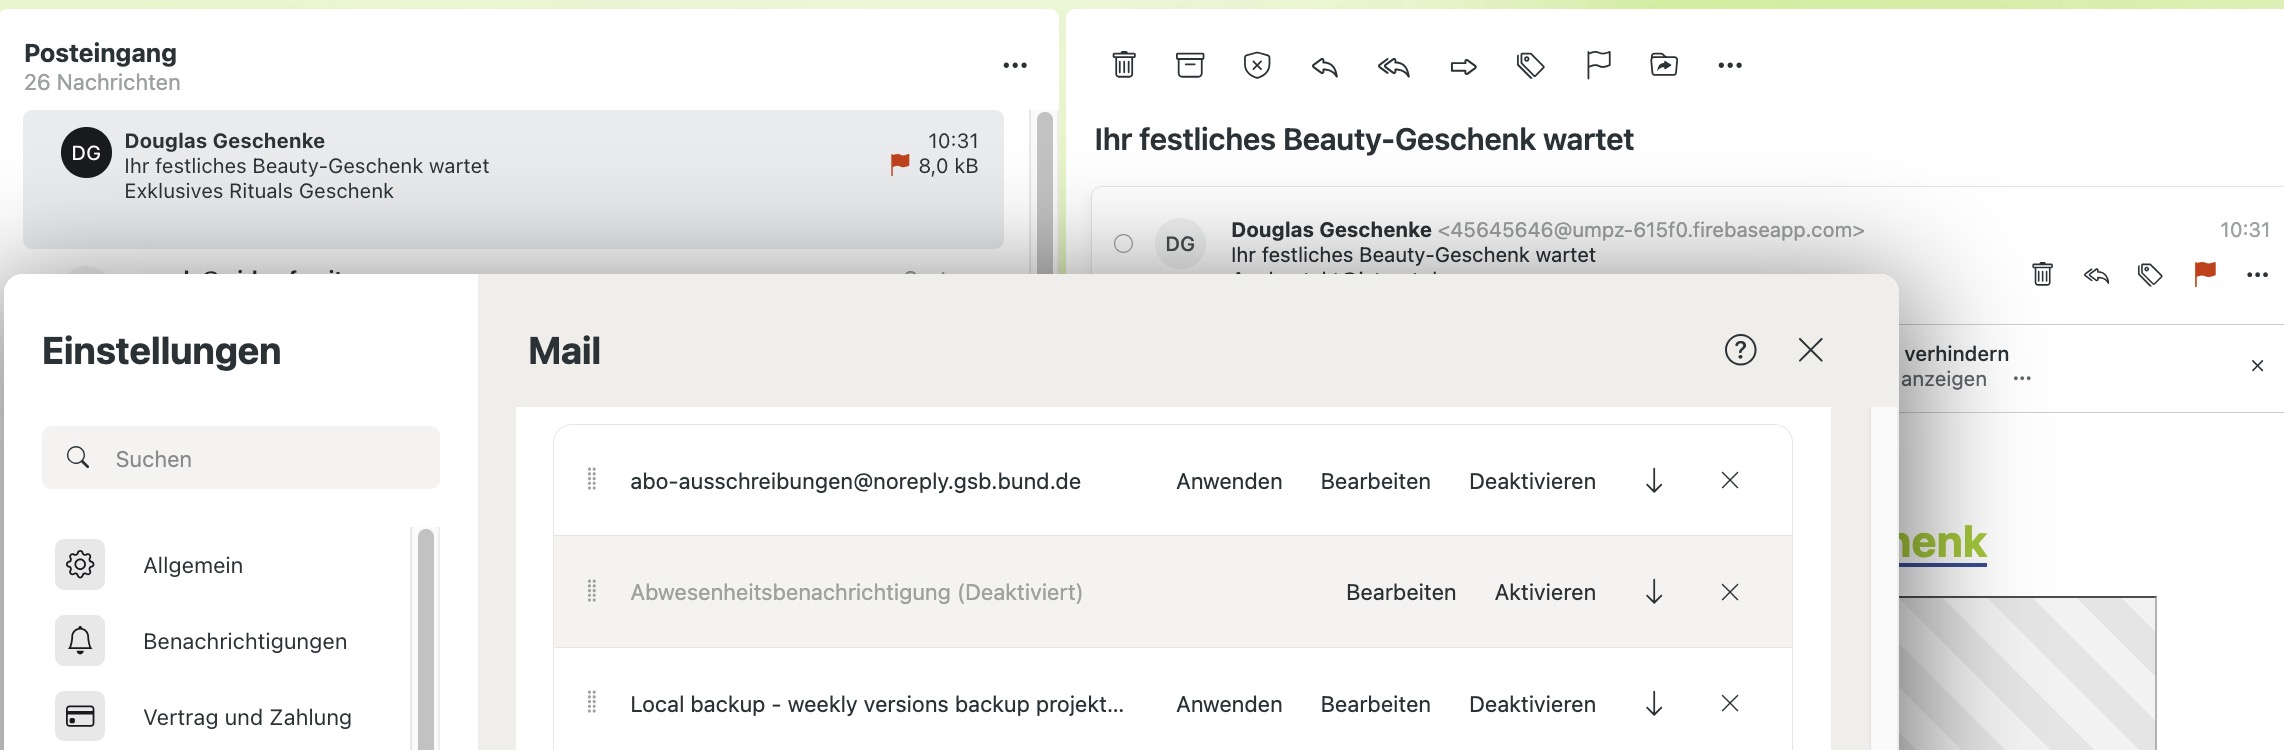Viewport: 2284px width, 750px height.
Task: Forward the email using arrow icon
Action: tap(1463, 66)
